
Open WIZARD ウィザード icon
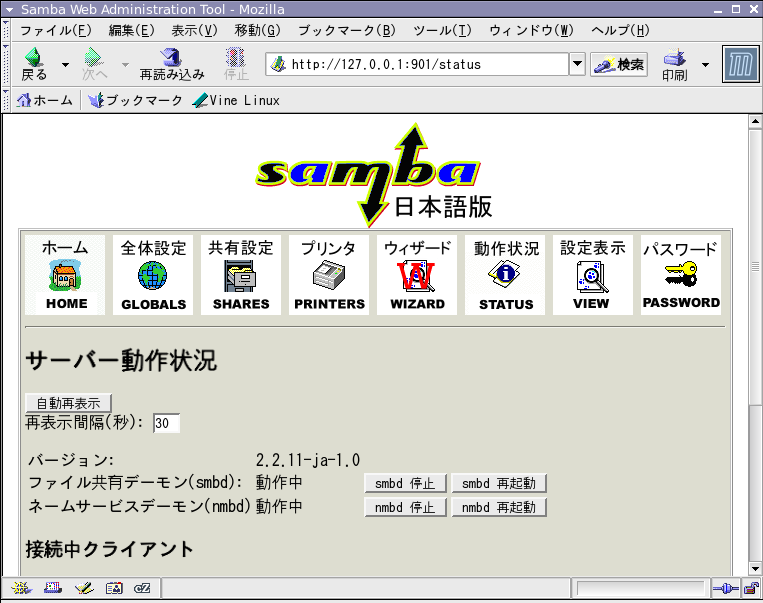tap(417, 275)
